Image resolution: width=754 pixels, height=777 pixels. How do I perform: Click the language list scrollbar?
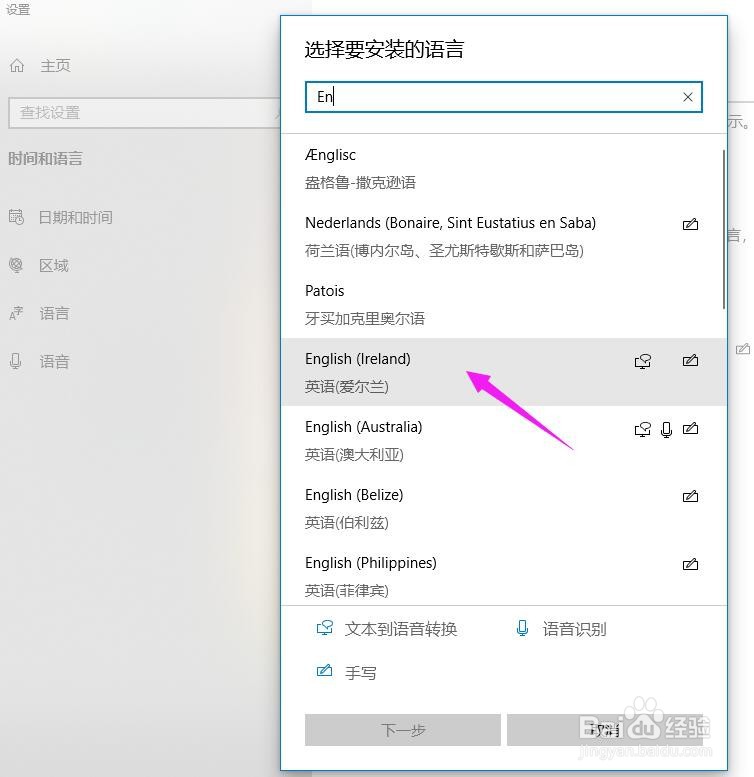[724, 229]
